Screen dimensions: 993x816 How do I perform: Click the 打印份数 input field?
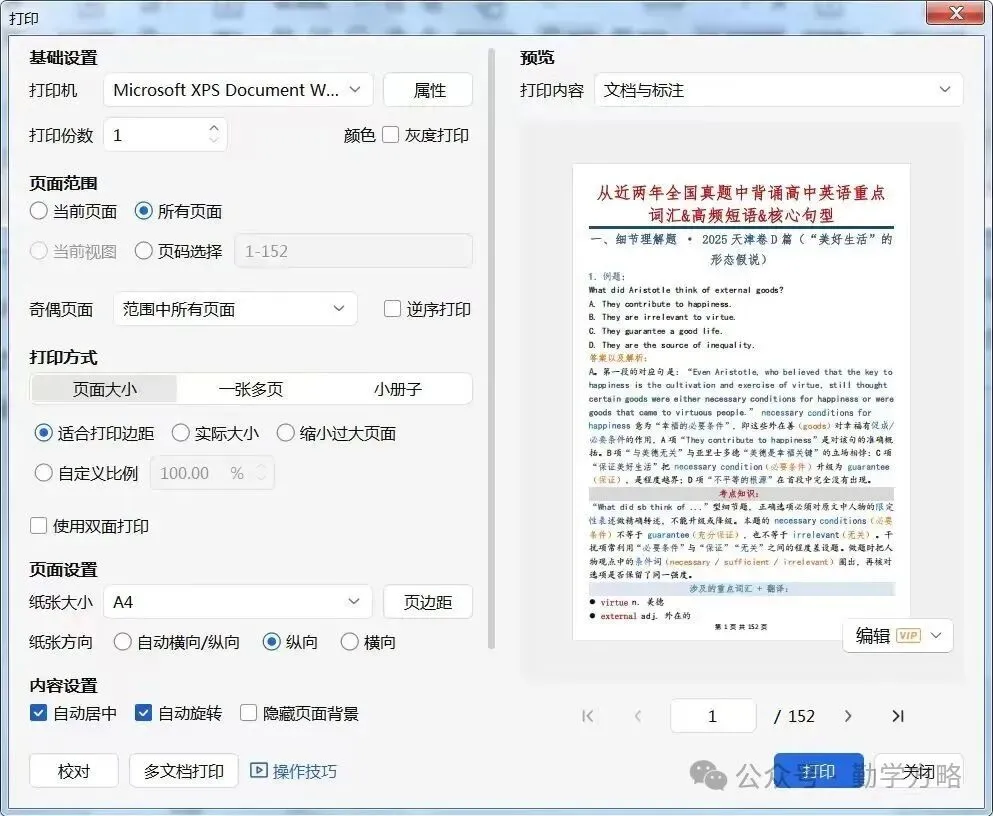coord(165,134)
